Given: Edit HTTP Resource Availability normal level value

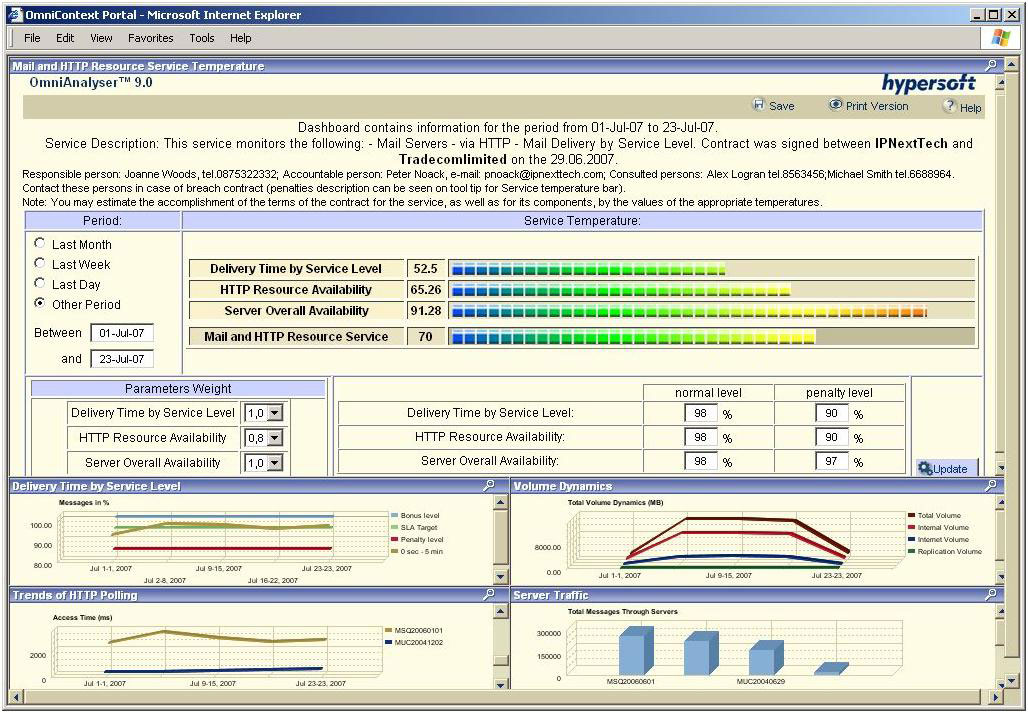Looking at the screenshot, I should click(x=700, y=437).
